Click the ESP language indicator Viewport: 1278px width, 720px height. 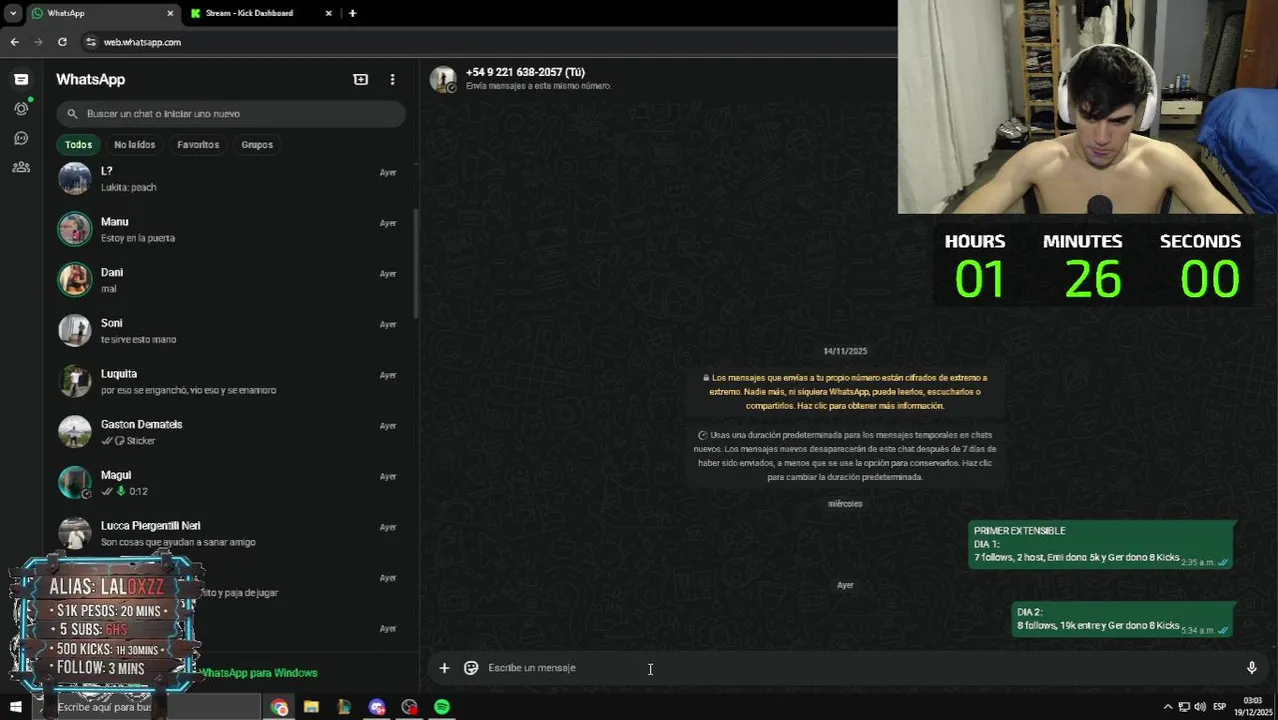coord(1220,707)
